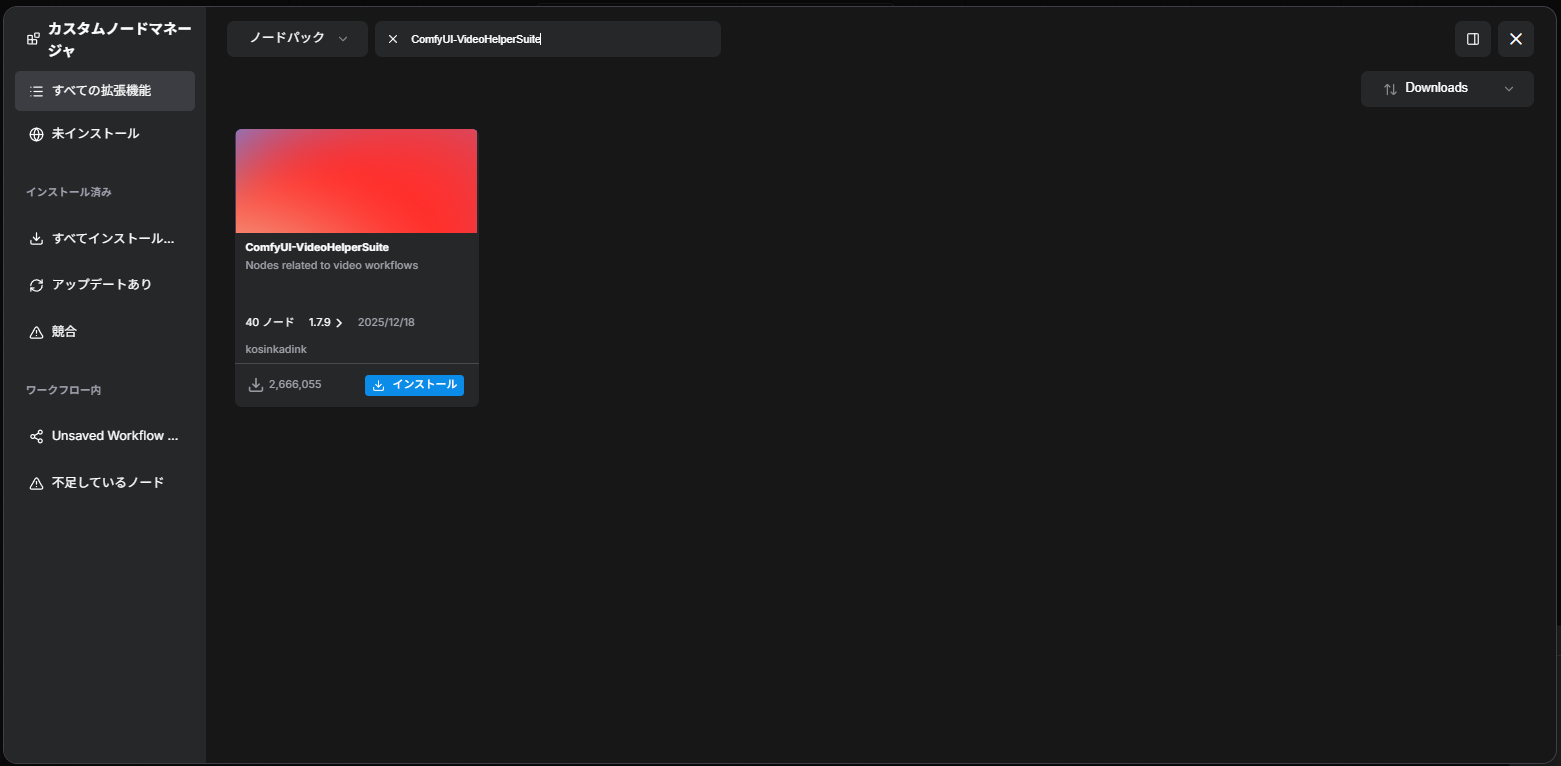
Task: Install the ComfyUI-VideoHelperSuite pack
Action: tap(414, 385)
